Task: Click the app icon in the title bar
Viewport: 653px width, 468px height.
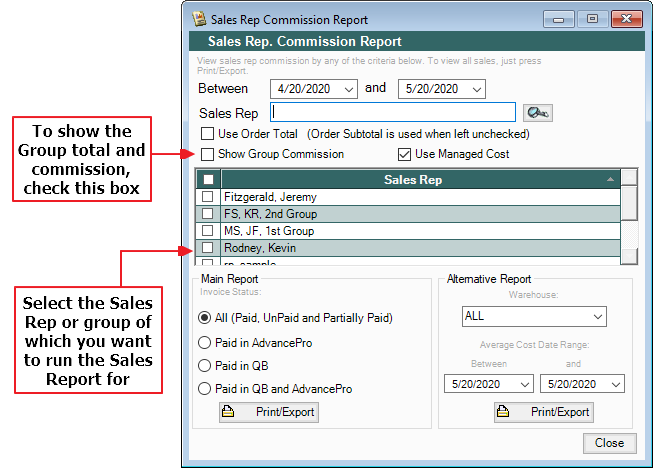Action: (198, 19)
